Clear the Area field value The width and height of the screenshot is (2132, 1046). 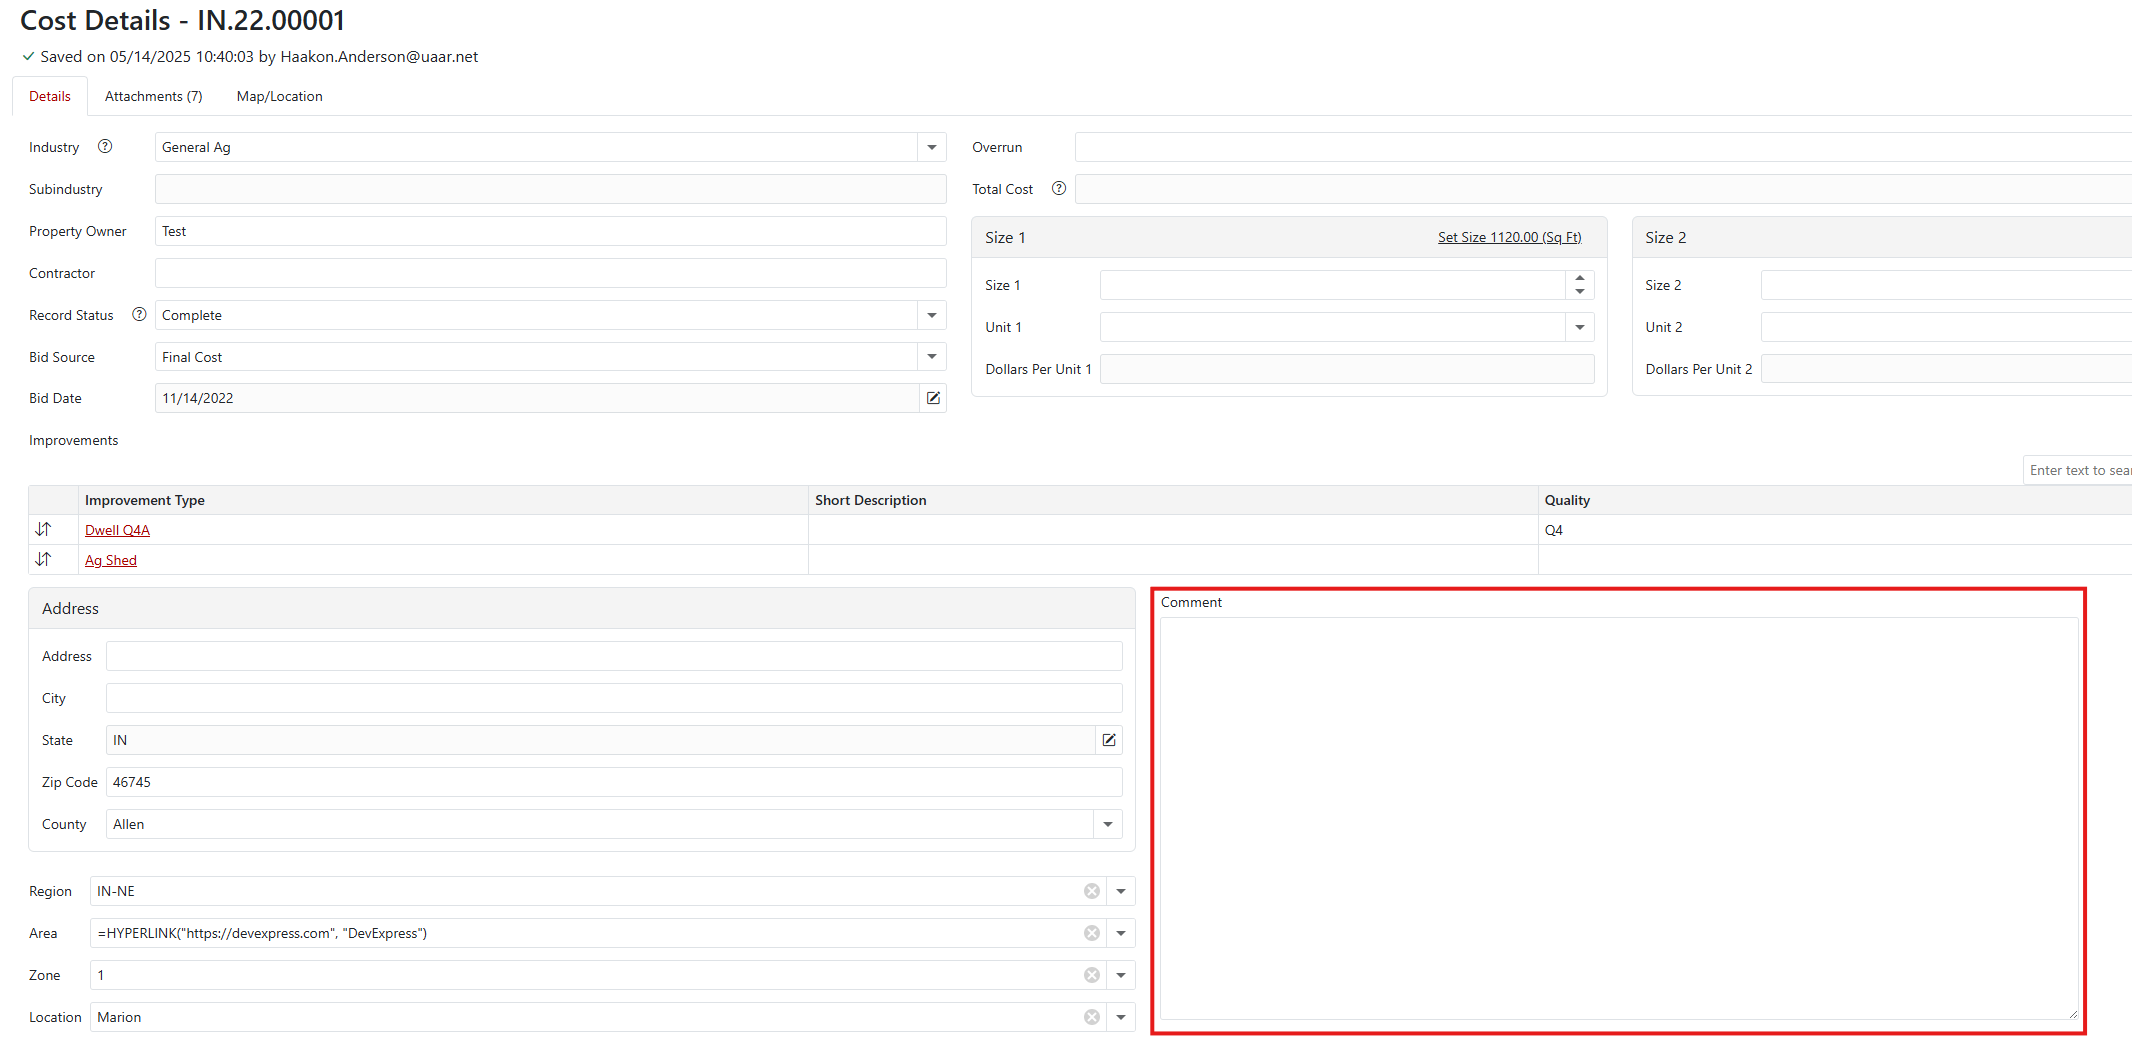[x=1092, y=933]
